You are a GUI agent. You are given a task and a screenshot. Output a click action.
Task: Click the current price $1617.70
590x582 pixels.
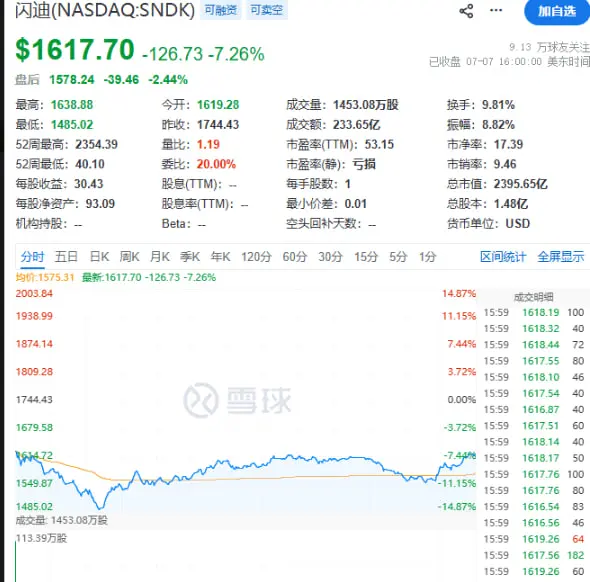(x=75, y=50)
